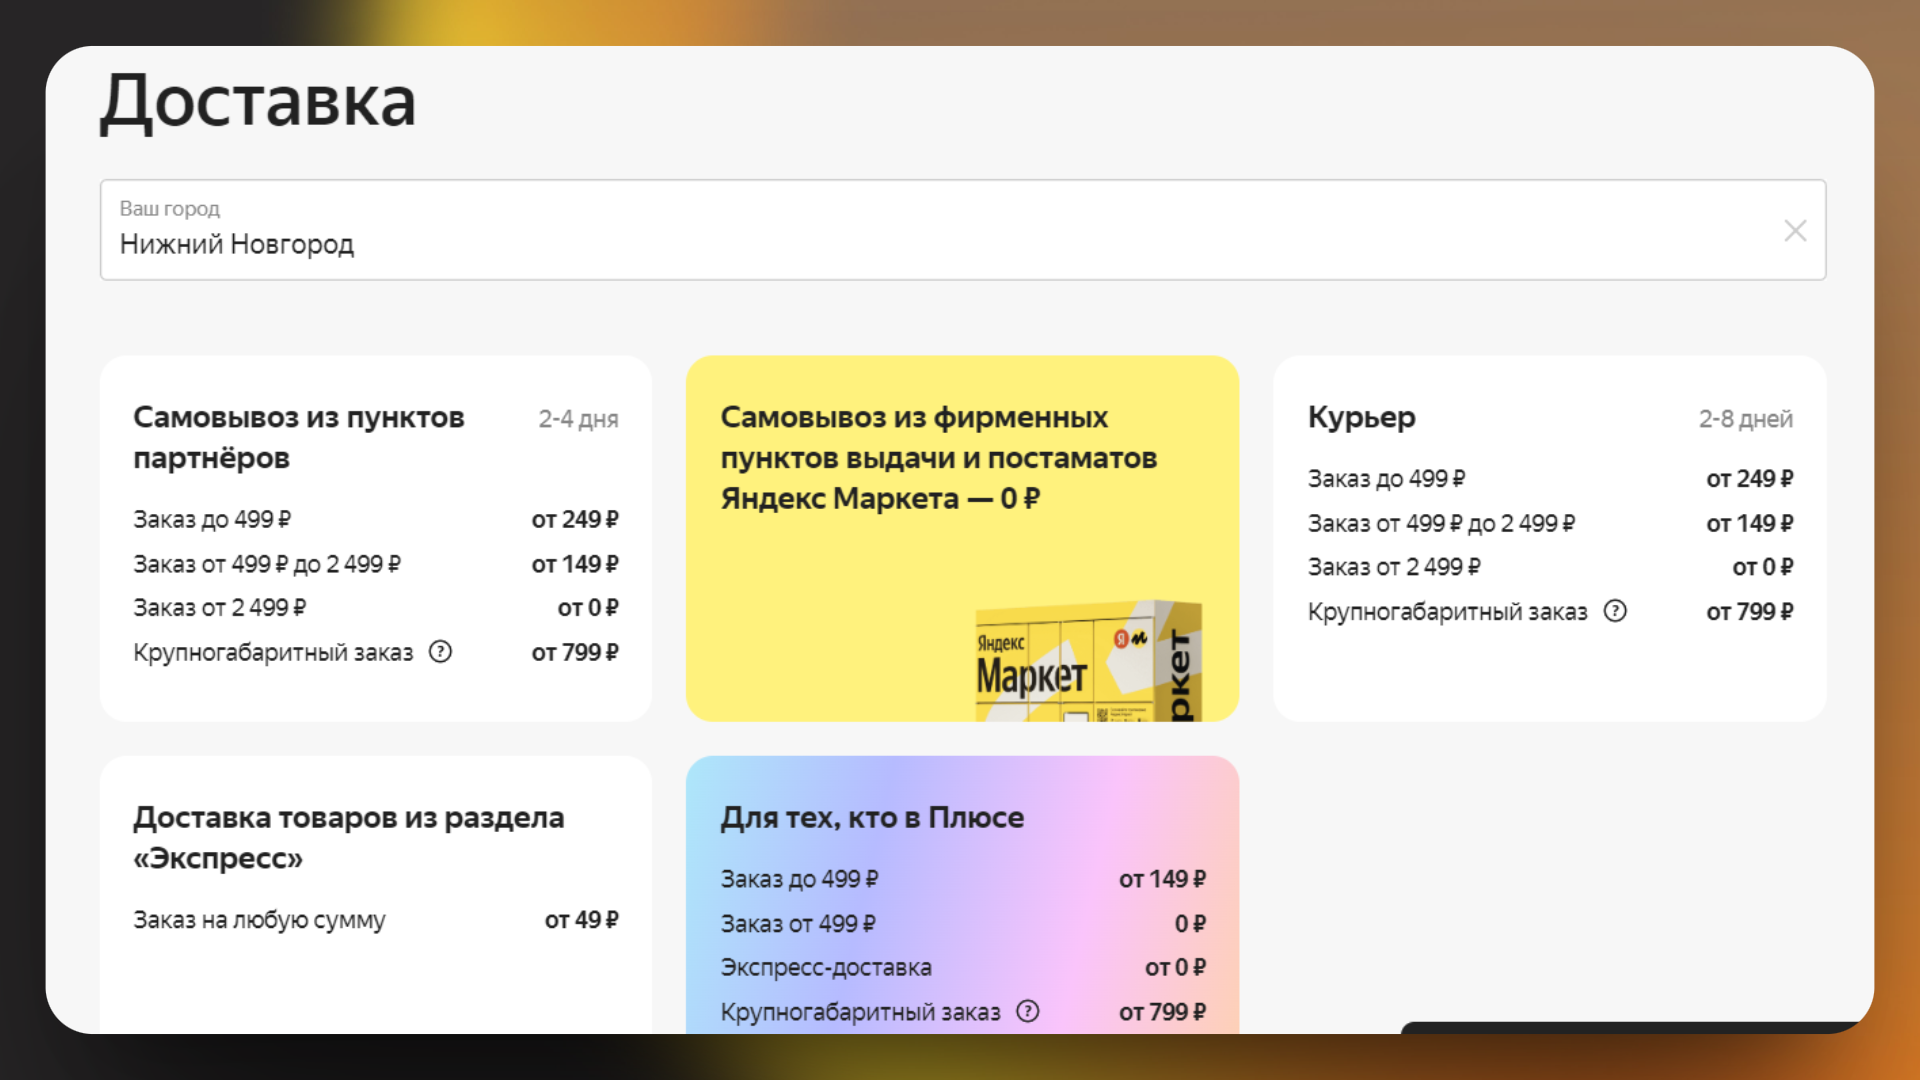The width and height of the screenshot is (1920, 1080).
Task: Click 'Заказ до 499 ₽' in the Плюс card
Action: coord(799,879)
